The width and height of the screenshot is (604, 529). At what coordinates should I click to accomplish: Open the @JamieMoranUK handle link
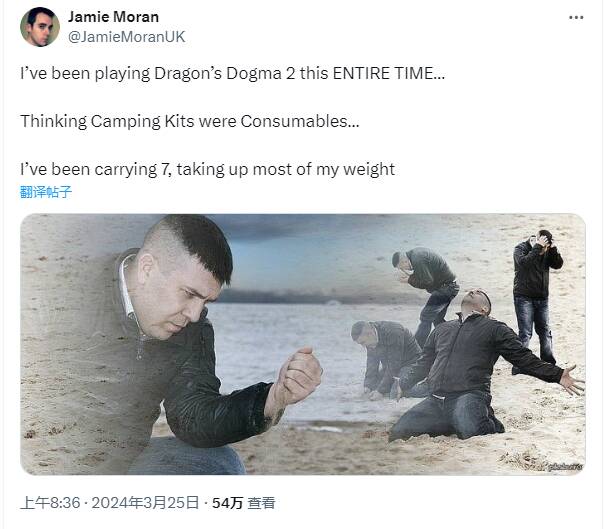point(126,37)
